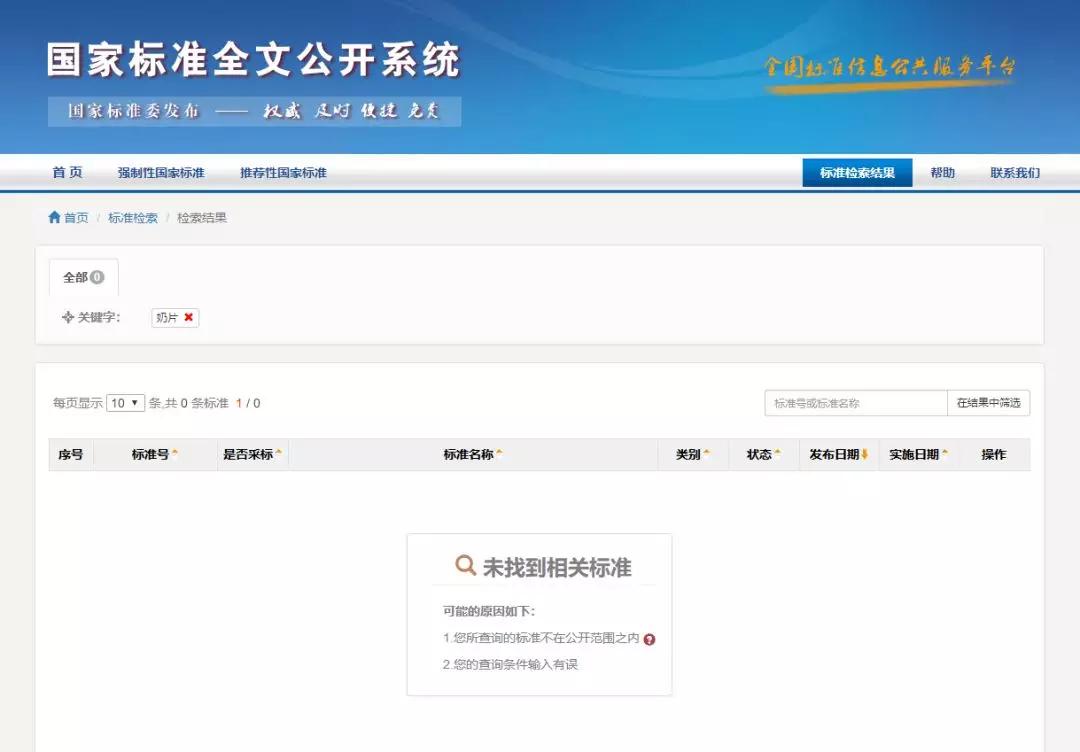Remove the 奶片 keyword via red × icon

coord(190,317)
